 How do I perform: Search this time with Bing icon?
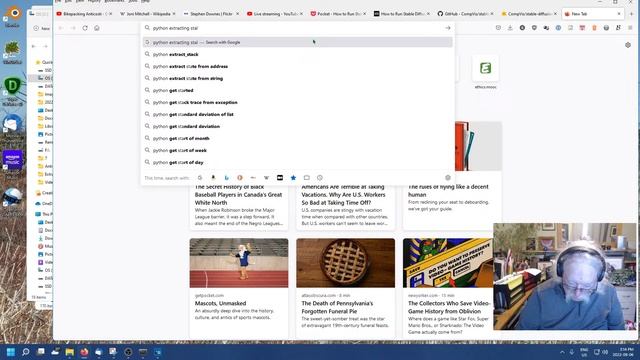coord(227,178)
